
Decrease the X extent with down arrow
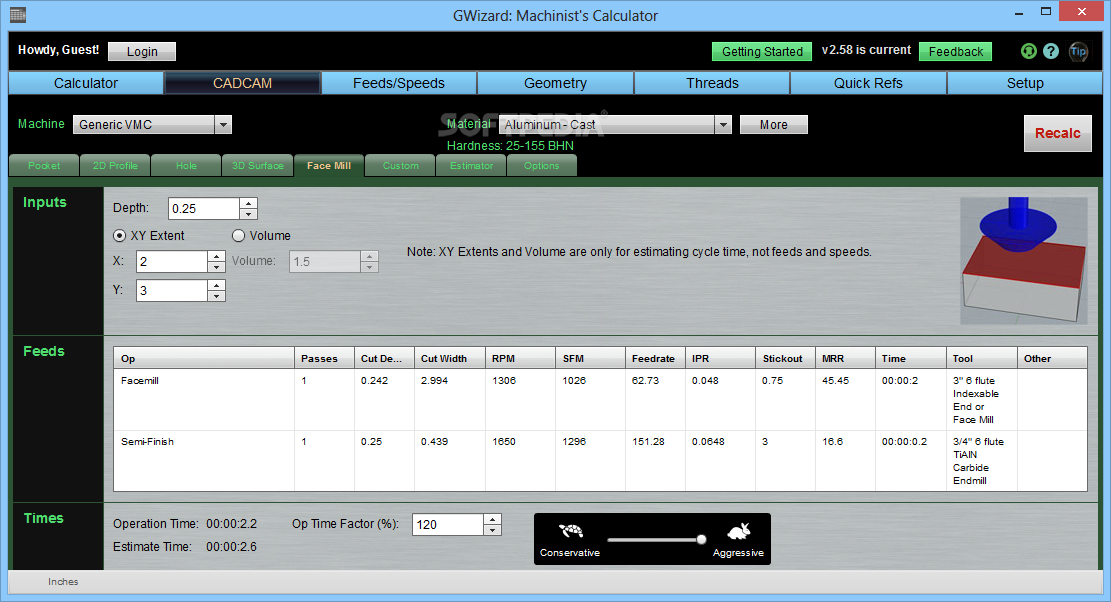216,267
